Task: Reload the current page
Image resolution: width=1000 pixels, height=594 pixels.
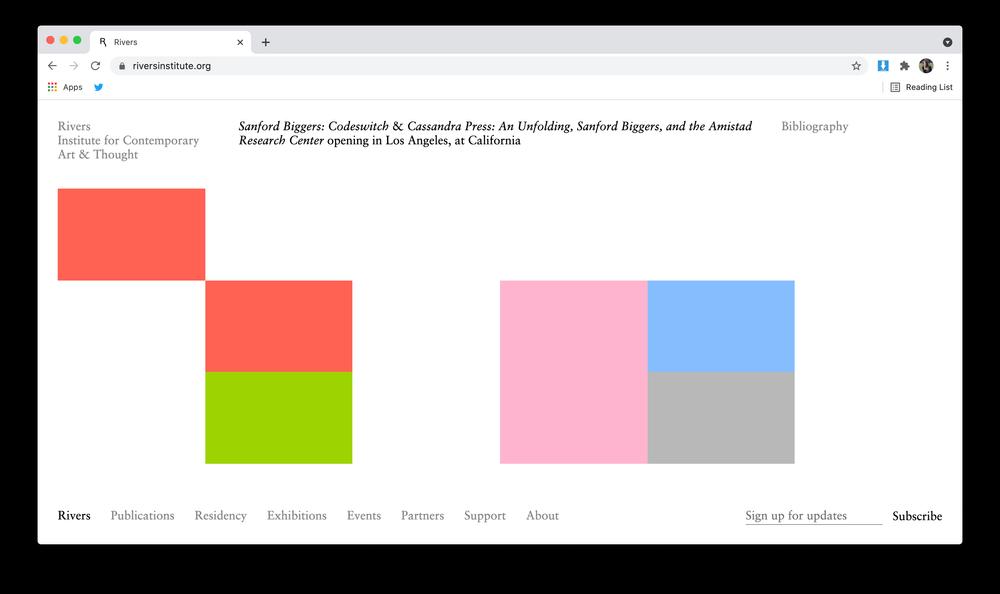Action: click(x=95, y=66)
